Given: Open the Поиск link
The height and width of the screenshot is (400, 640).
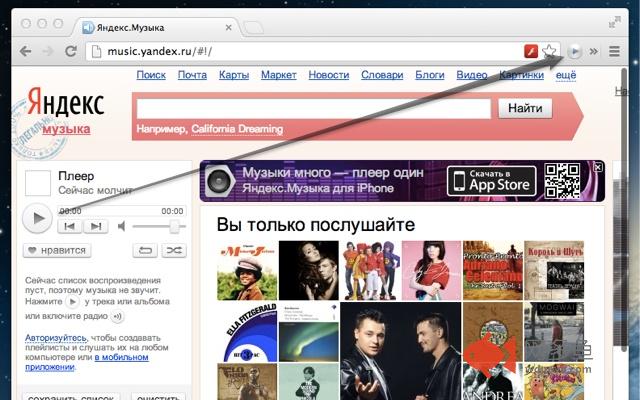Looking at the screenshot, I should click(151, 75).
